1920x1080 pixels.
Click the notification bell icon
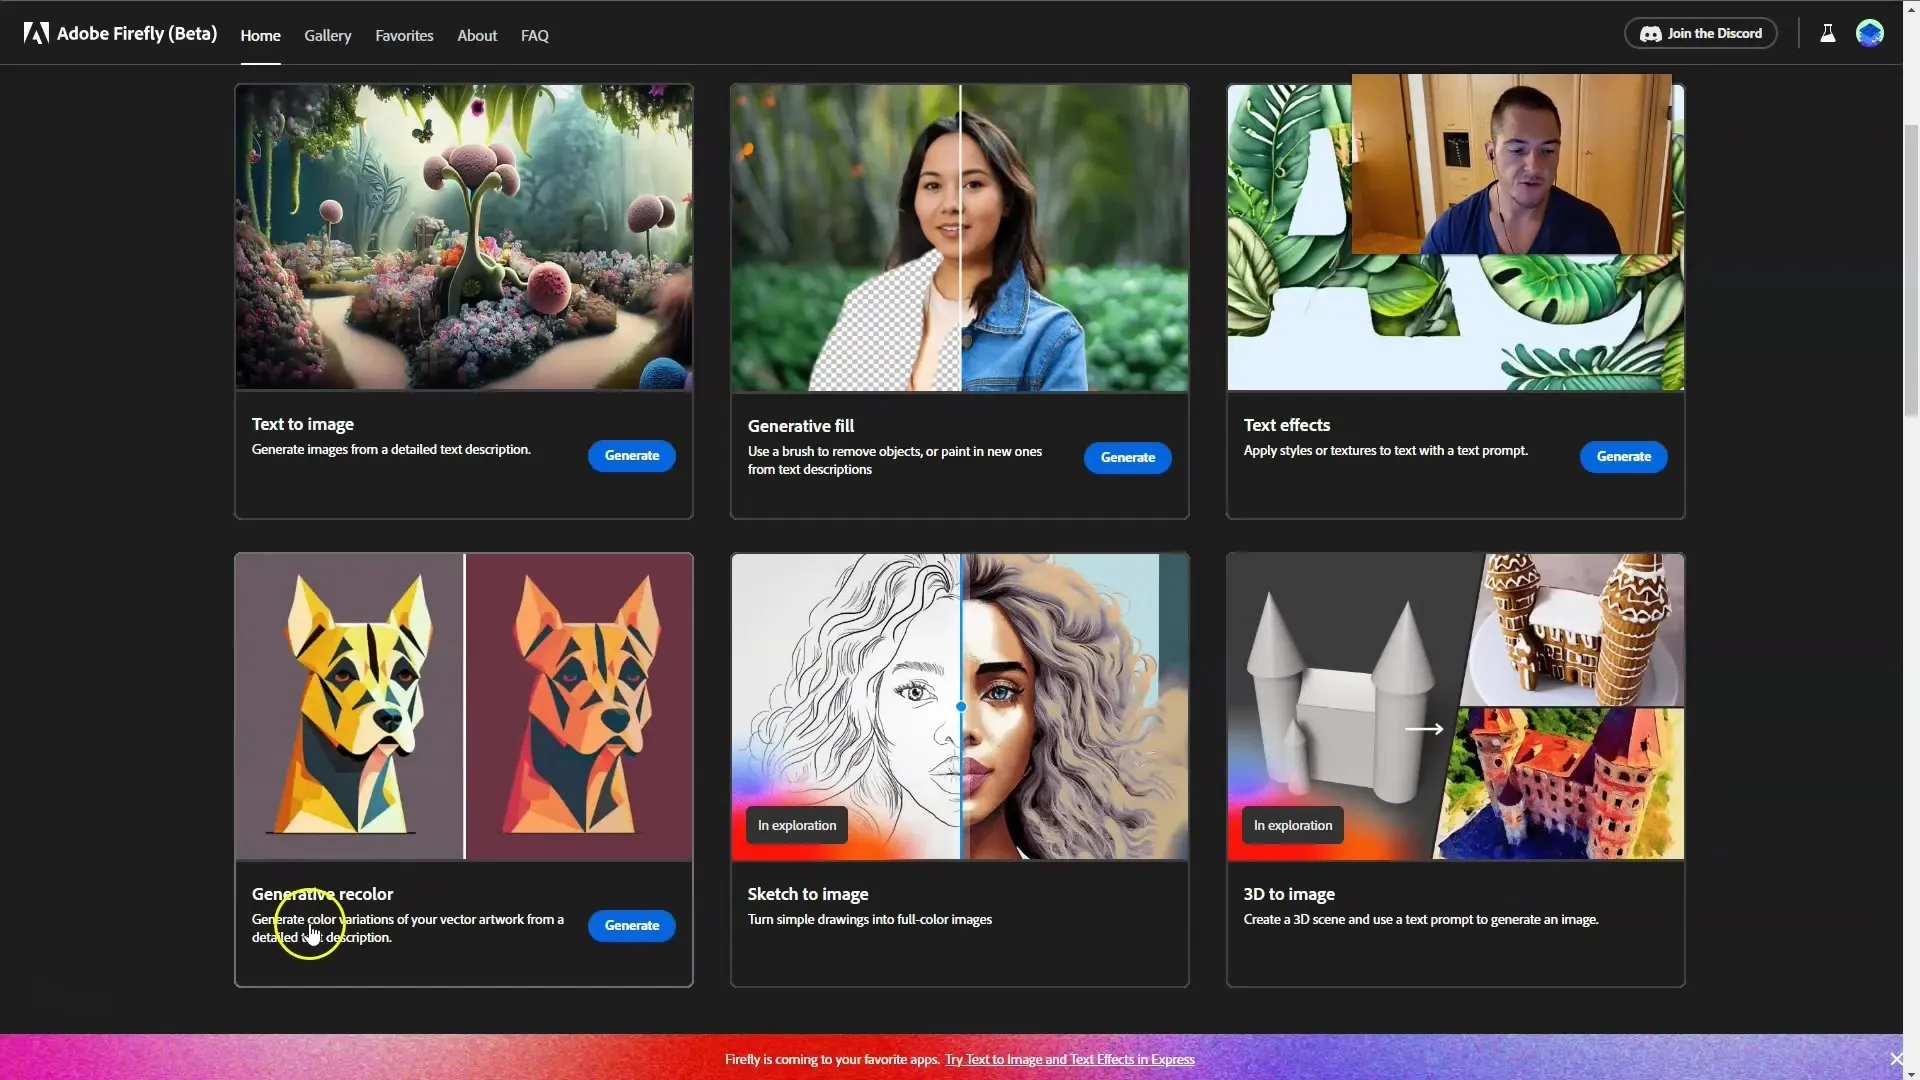pos(1826,32)
